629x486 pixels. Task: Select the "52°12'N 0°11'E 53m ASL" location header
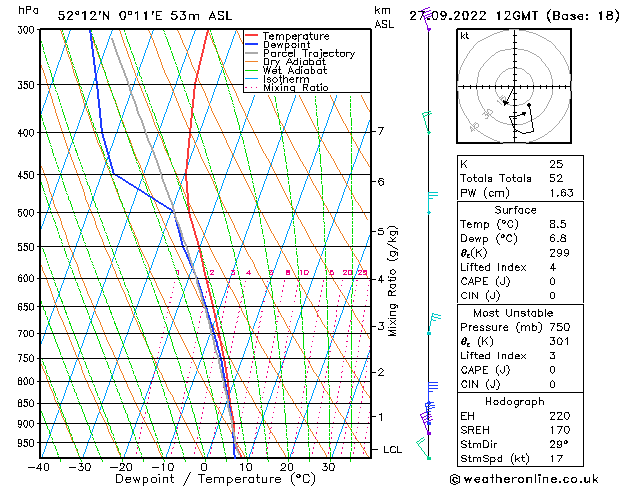(145, 16)
